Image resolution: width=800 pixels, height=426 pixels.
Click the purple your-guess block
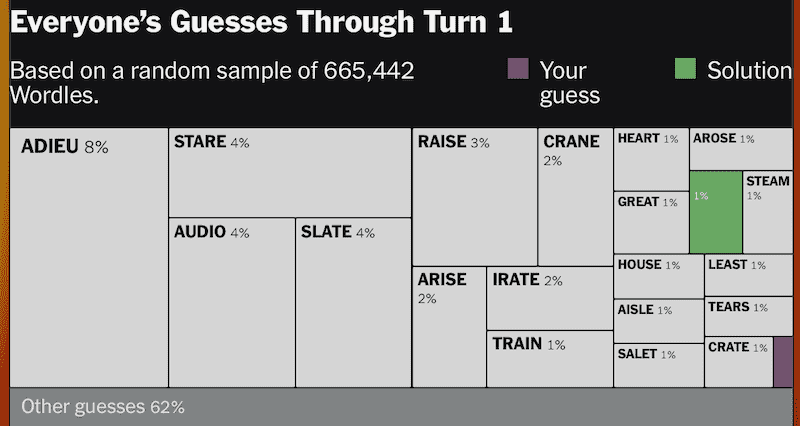[783, 362]
